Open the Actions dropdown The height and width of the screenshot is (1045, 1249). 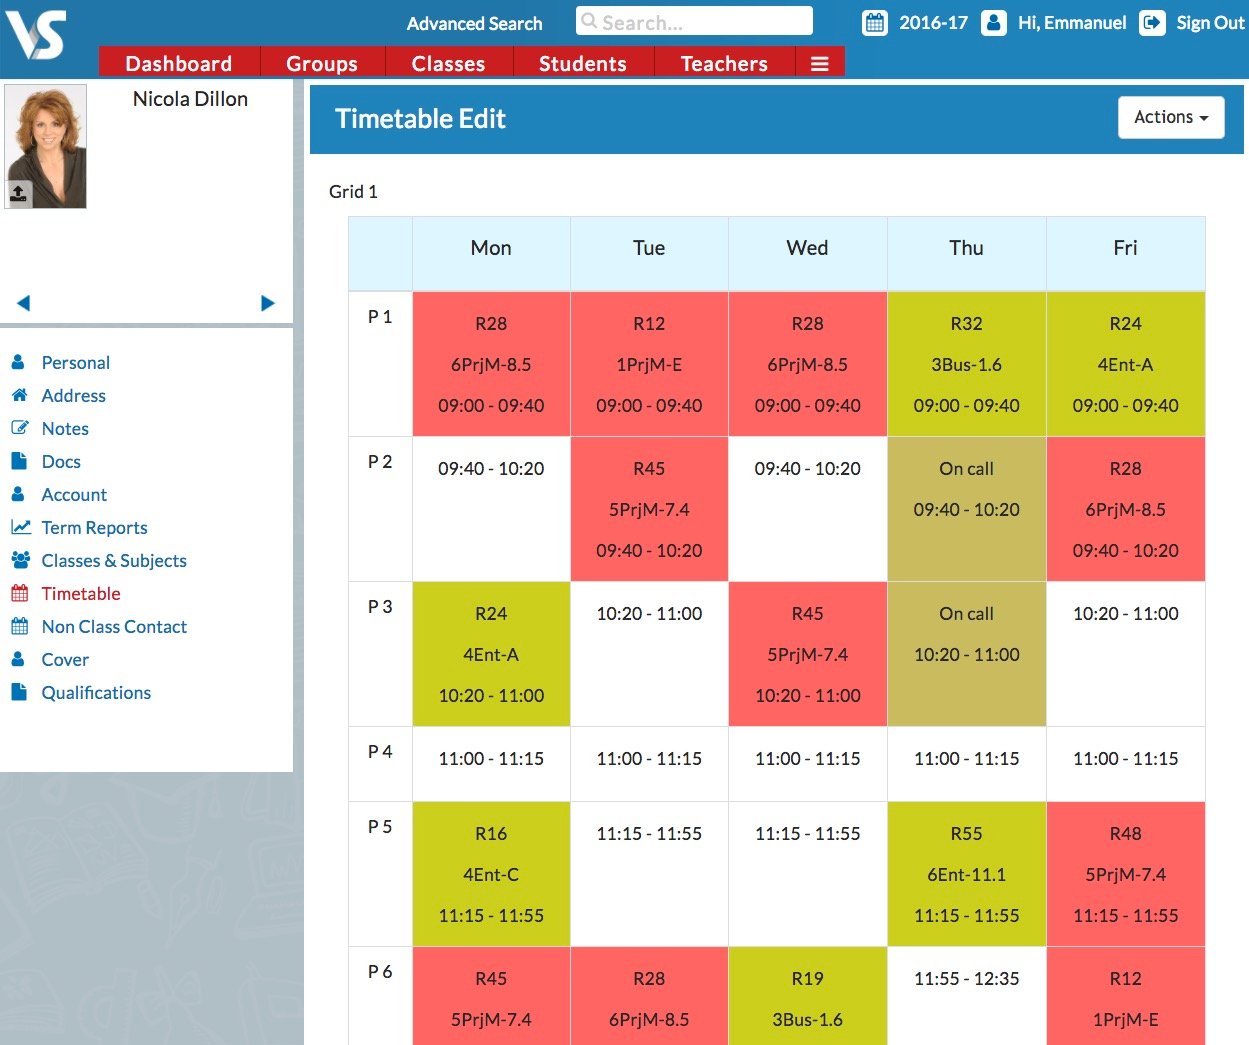[x=1170, y=117]
